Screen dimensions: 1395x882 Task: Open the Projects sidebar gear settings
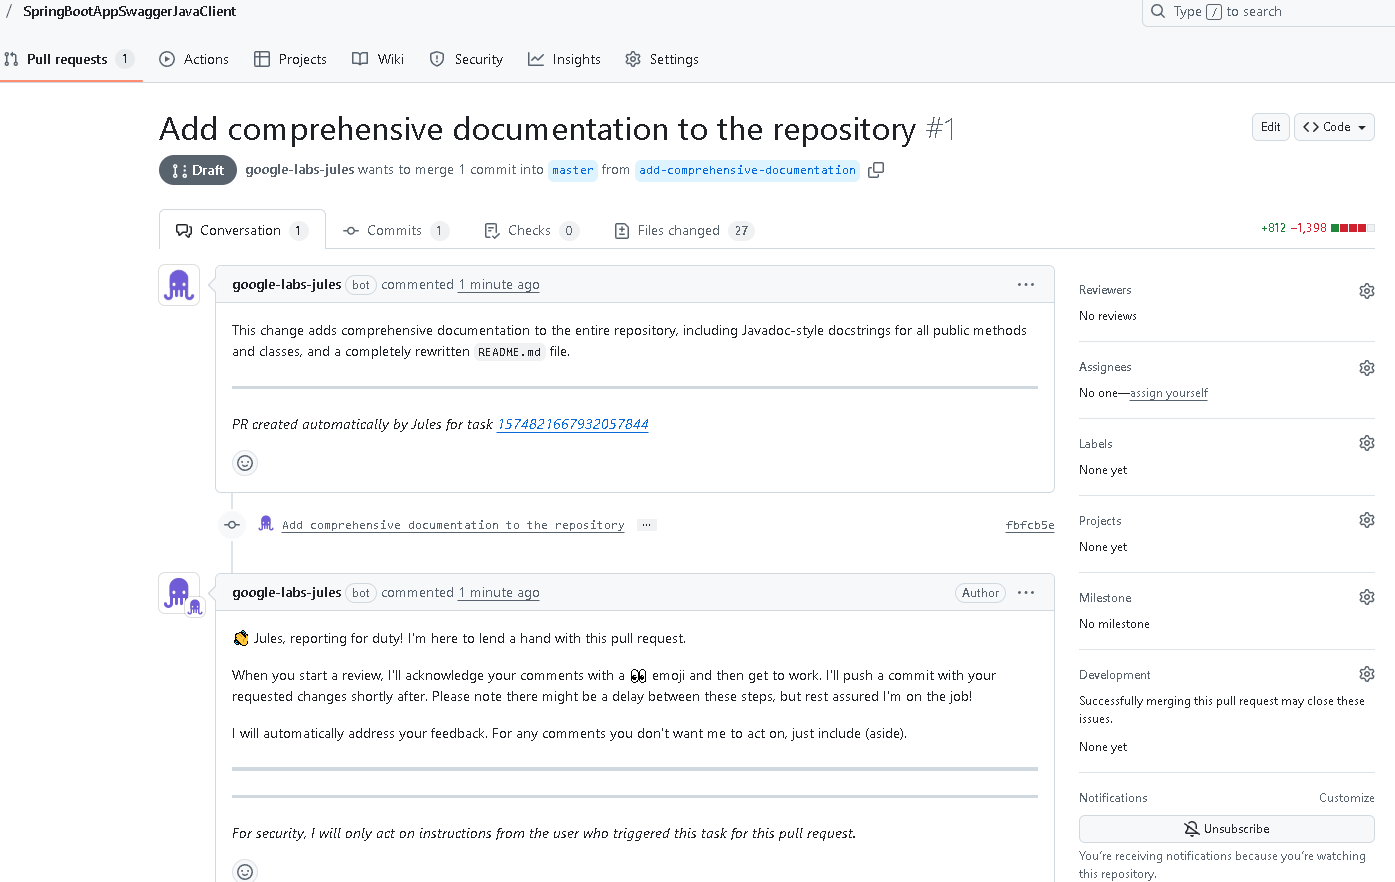pos(1366,520)
